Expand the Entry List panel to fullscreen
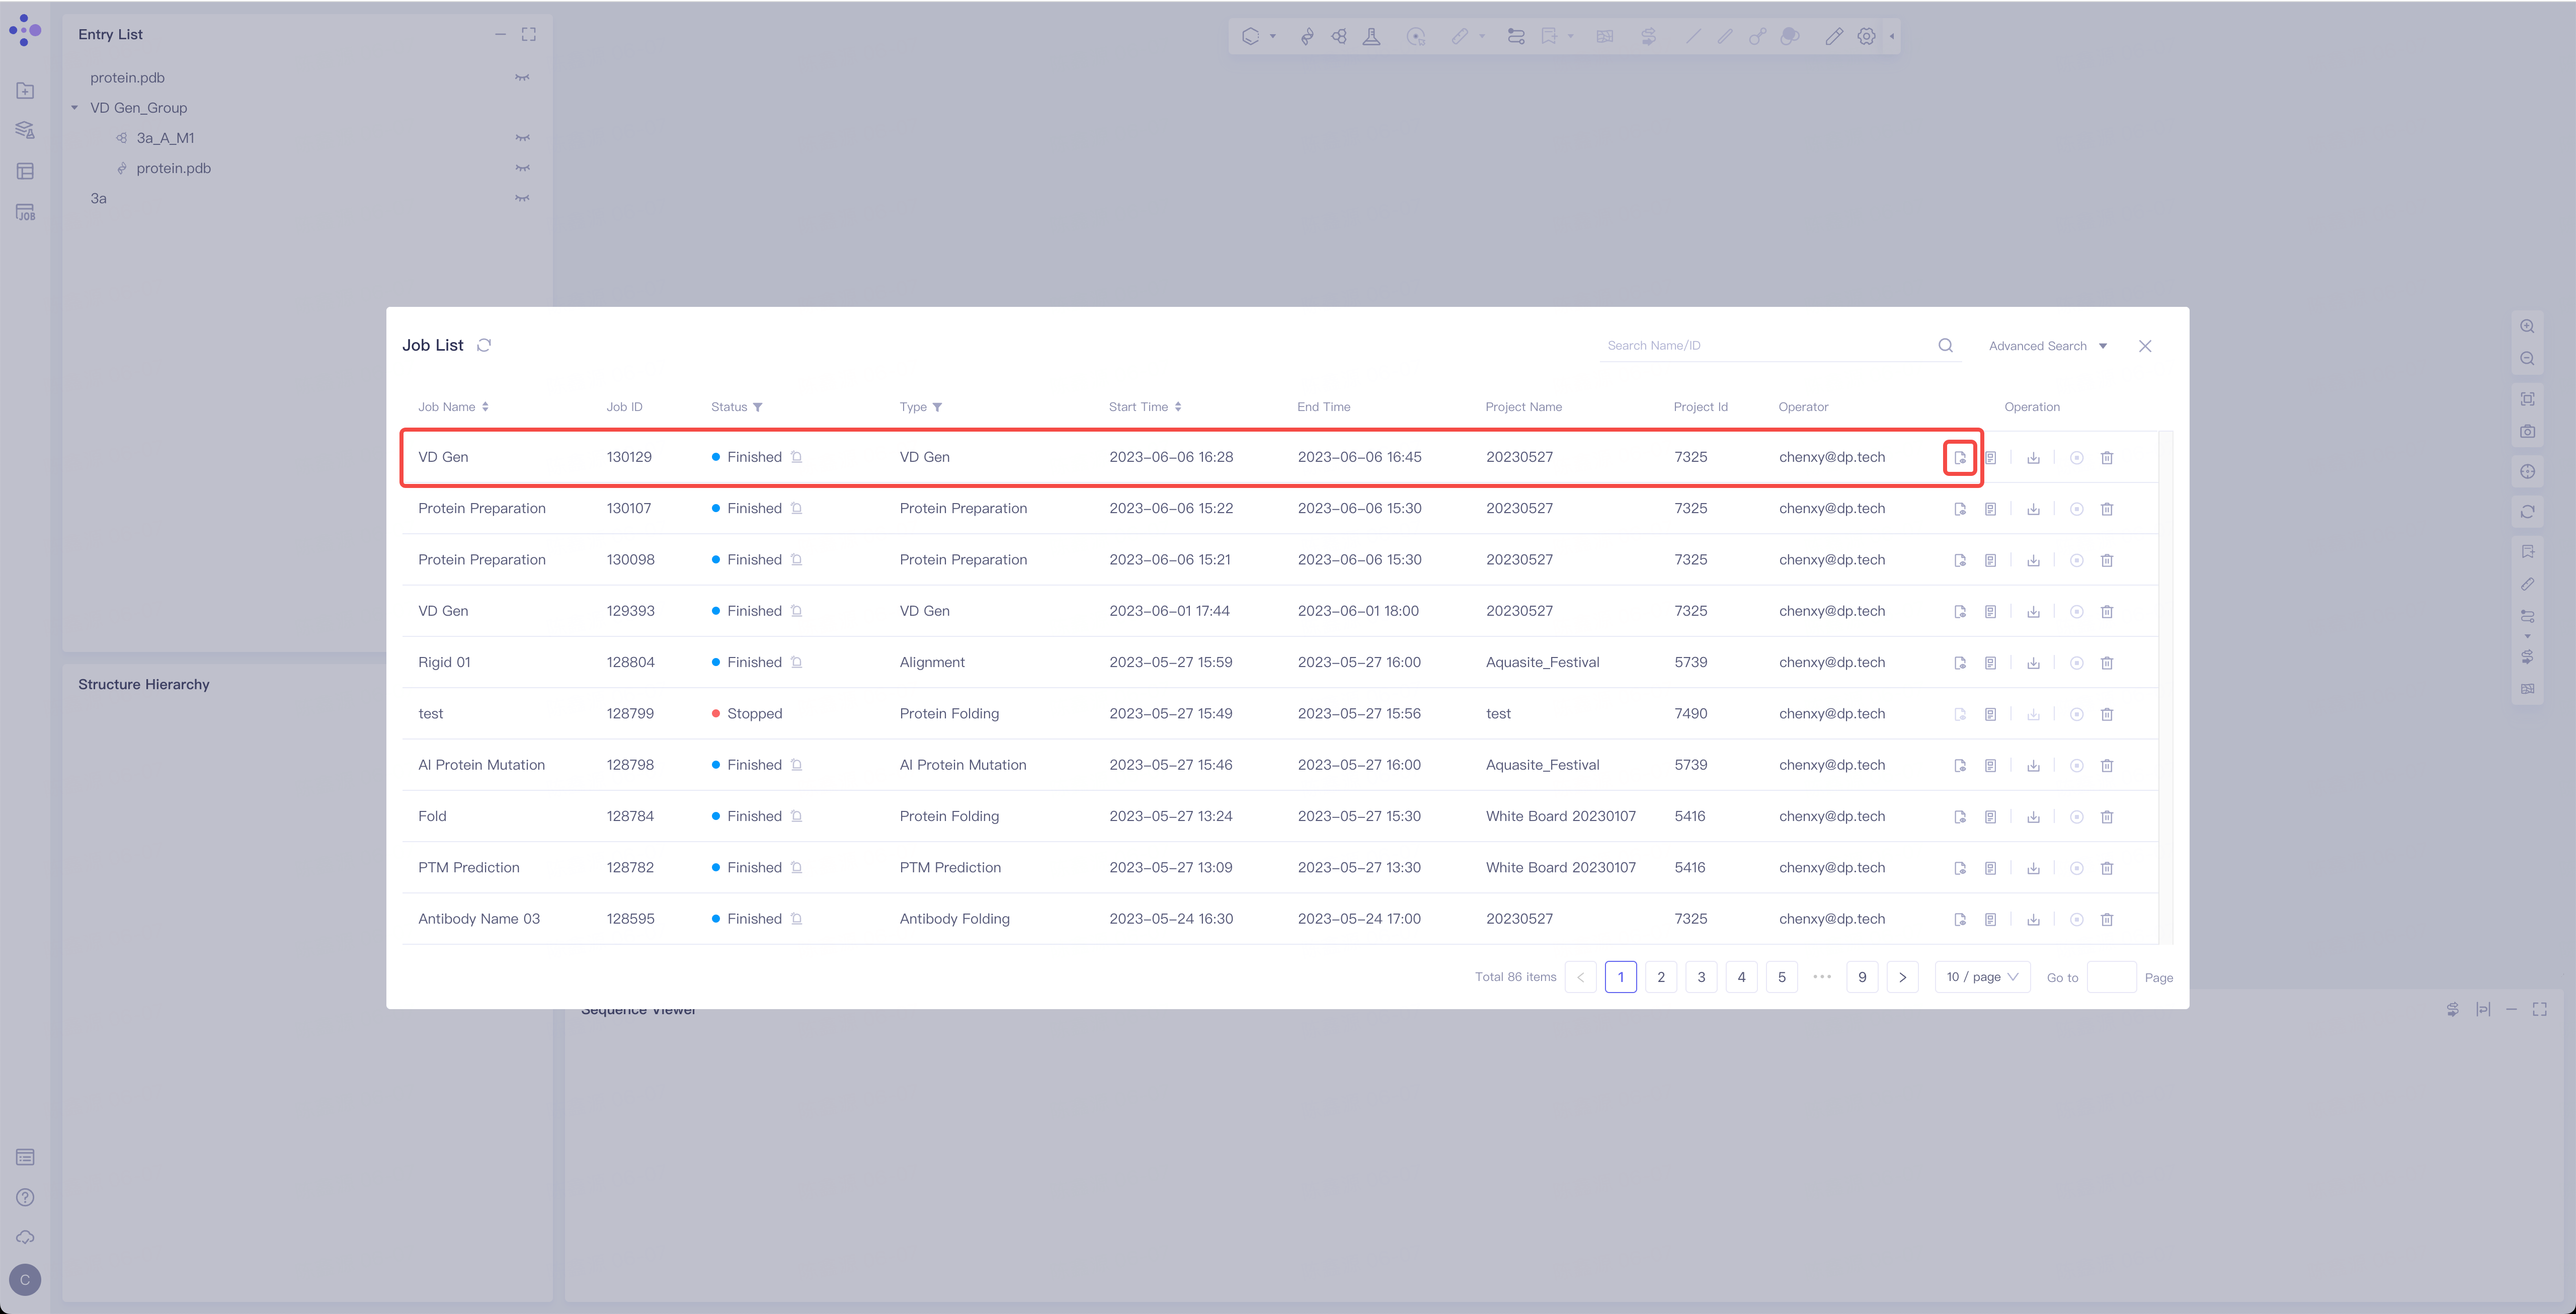2576x1314 pixels. (529, 34)
